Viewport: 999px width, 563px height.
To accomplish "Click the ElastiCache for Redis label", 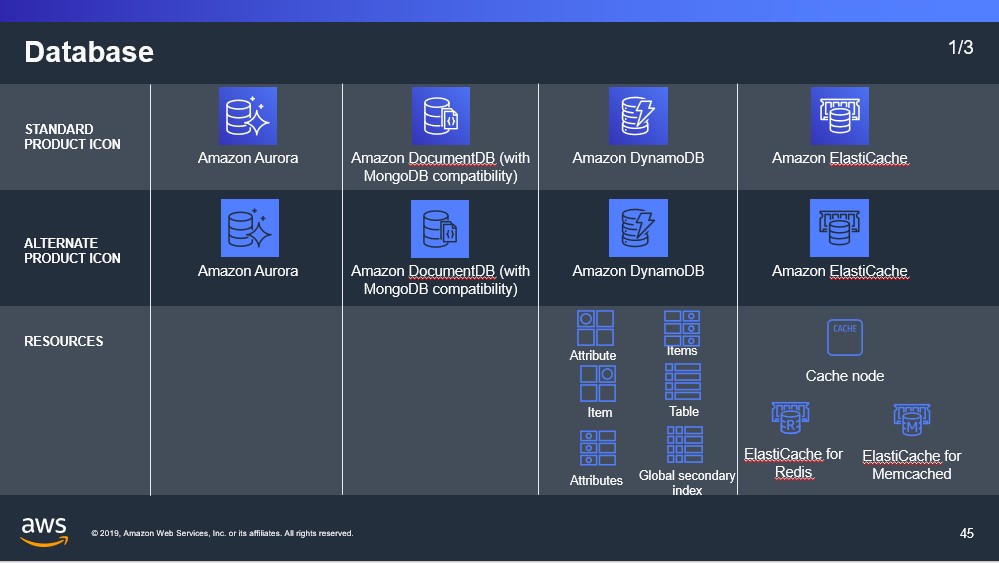I will [x=793, y=463].
